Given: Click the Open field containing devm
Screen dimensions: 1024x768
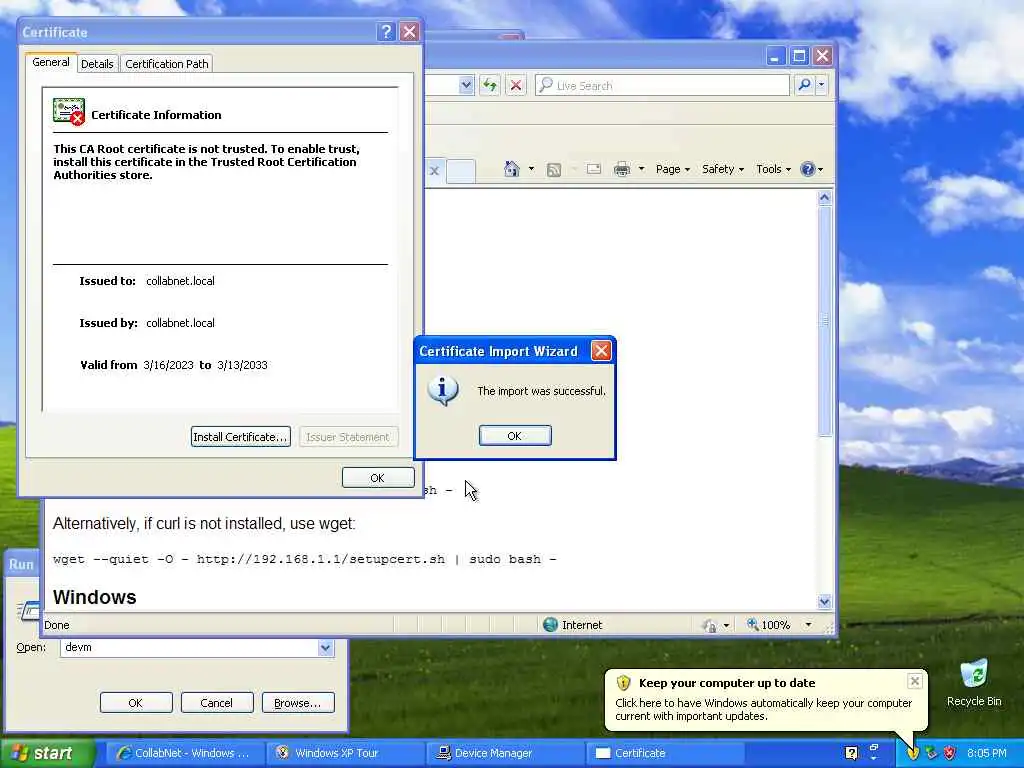Looking at the screenshot, I should [x=189, y=647].
